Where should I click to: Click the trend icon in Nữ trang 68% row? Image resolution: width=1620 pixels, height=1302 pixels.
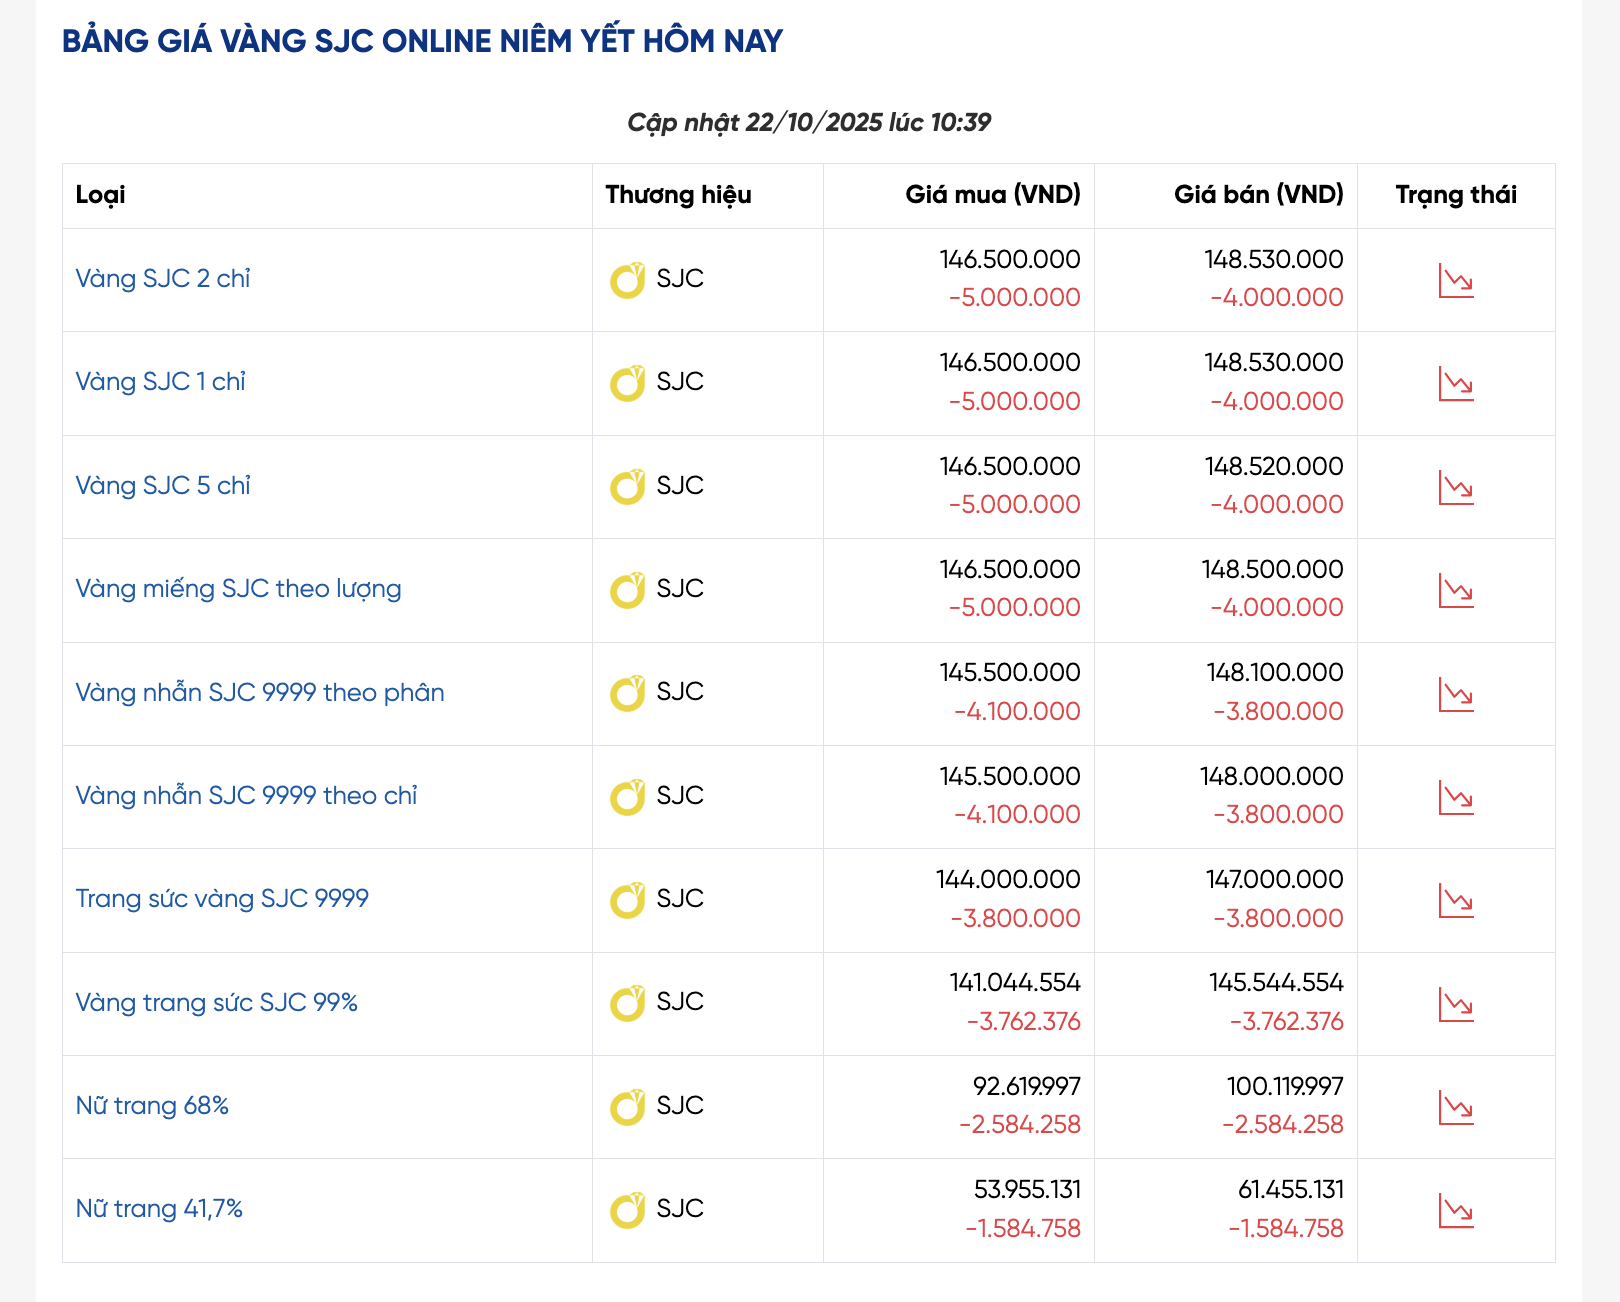point(1456,1108)
